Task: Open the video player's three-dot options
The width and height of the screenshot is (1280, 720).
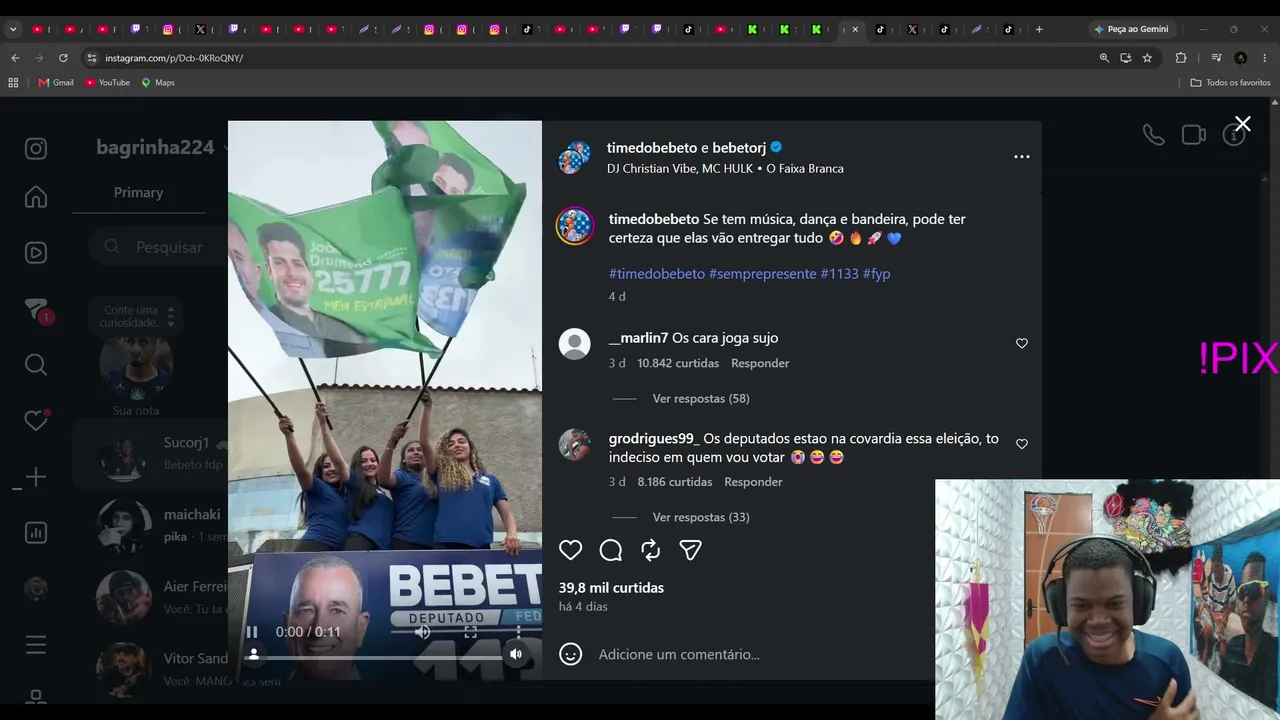Action: [x=518, y=632]
